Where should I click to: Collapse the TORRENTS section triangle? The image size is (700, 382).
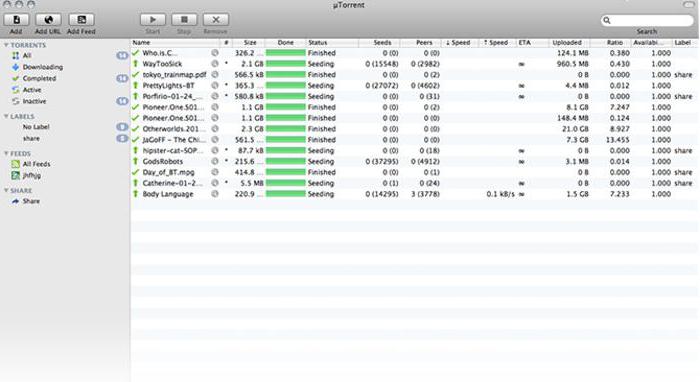click(6, 45)
